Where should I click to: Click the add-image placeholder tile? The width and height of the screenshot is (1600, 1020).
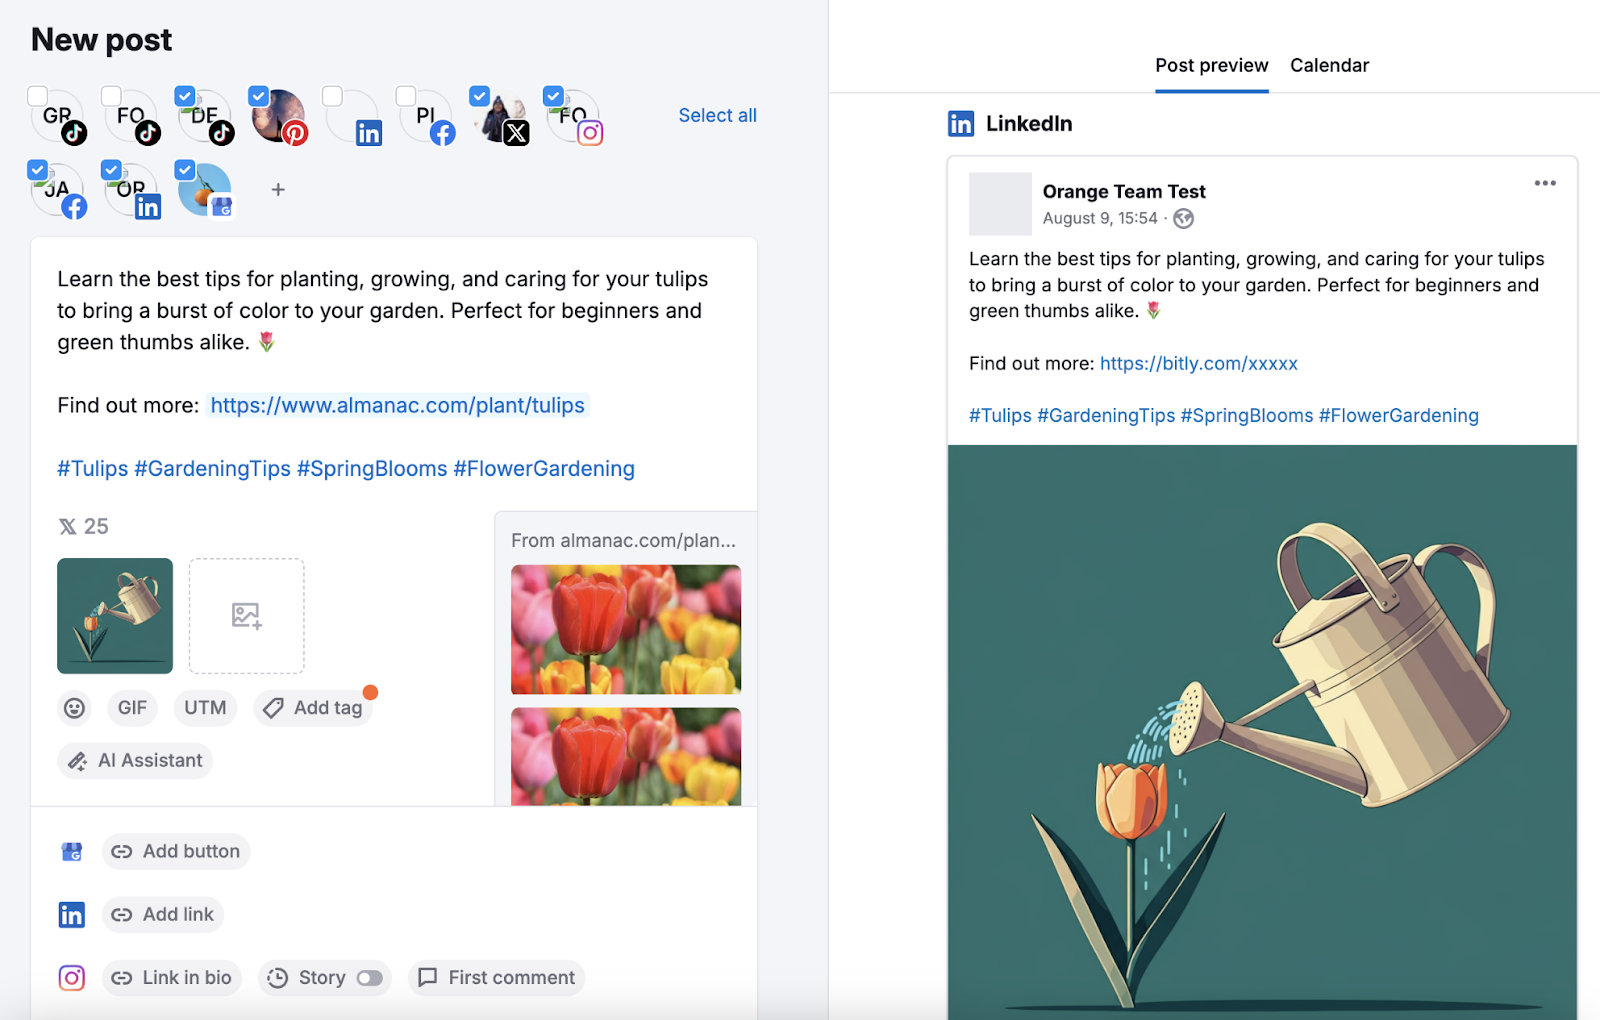246,616
